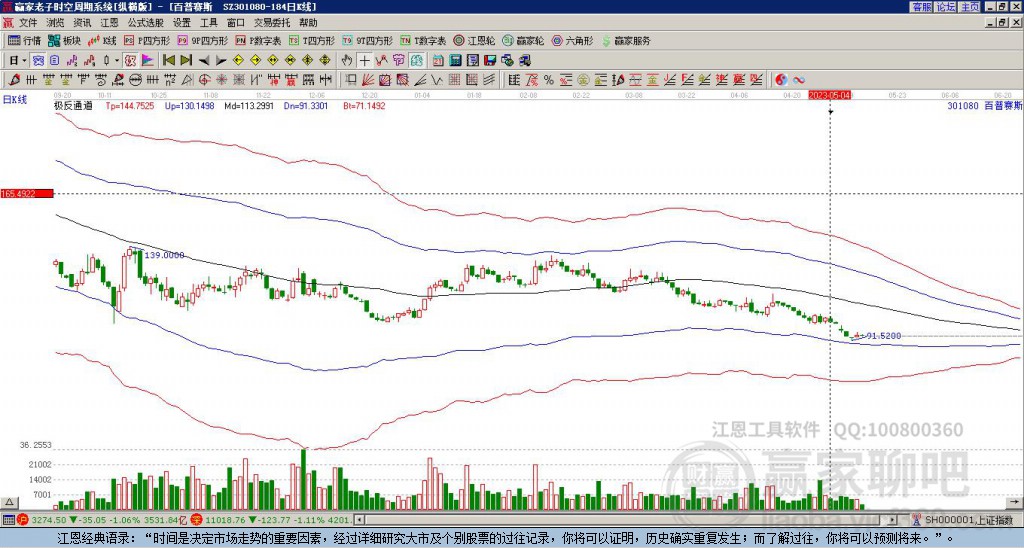Click the 客服 customer service link
The width and height of the screenshot is (1024, 548).
[921, 7]
